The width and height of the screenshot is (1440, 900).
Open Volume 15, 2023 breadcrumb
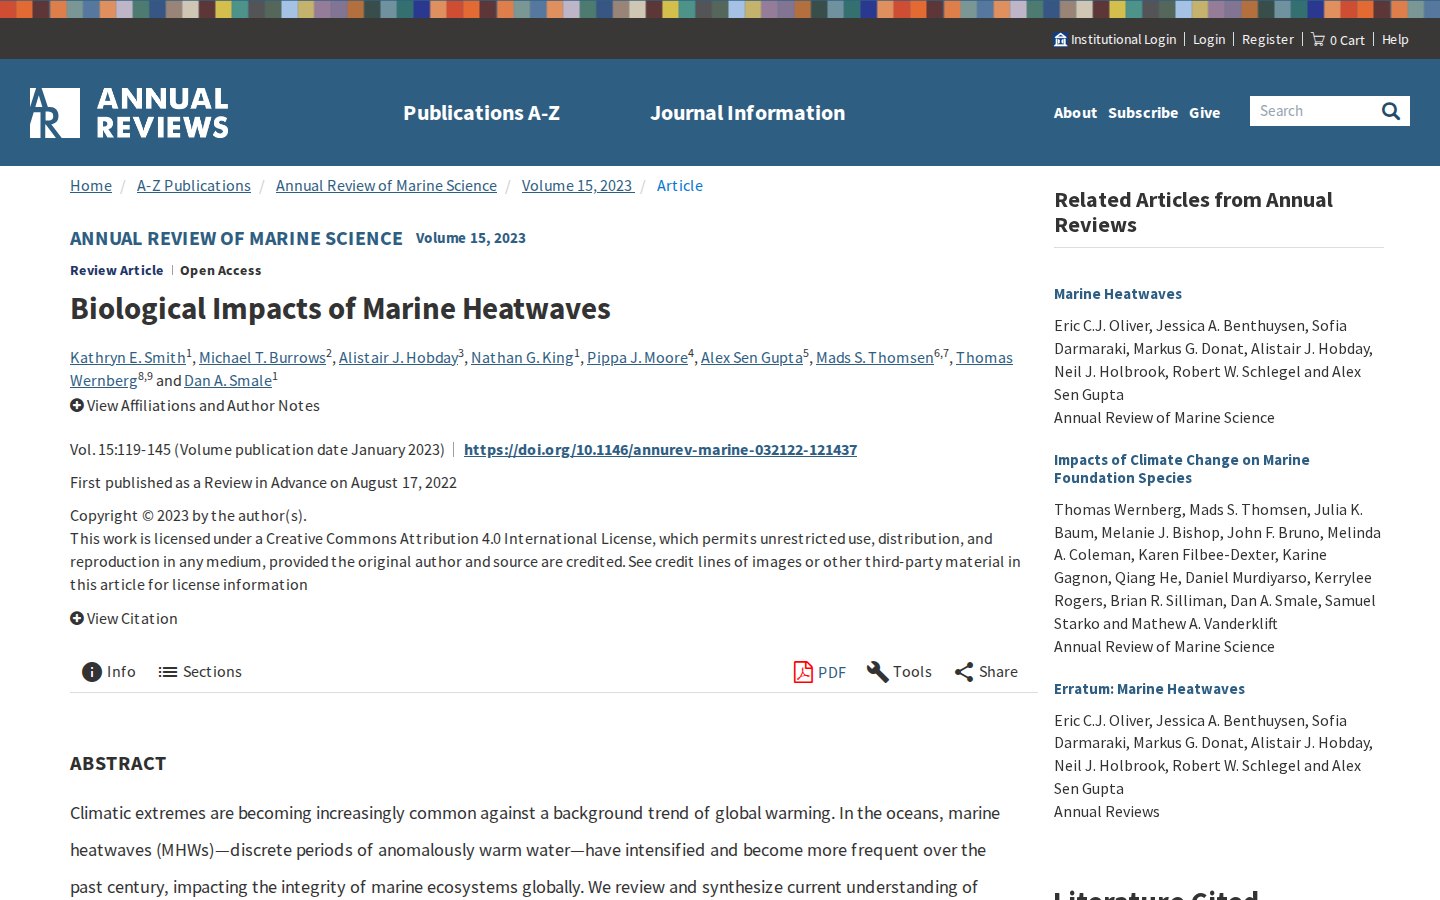[x=577, y=186]
